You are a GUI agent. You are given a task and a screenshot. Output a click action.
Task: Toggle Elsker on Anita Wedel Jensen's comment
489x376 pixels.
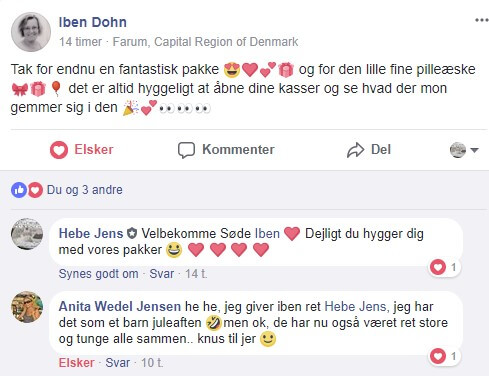point(76,362)
